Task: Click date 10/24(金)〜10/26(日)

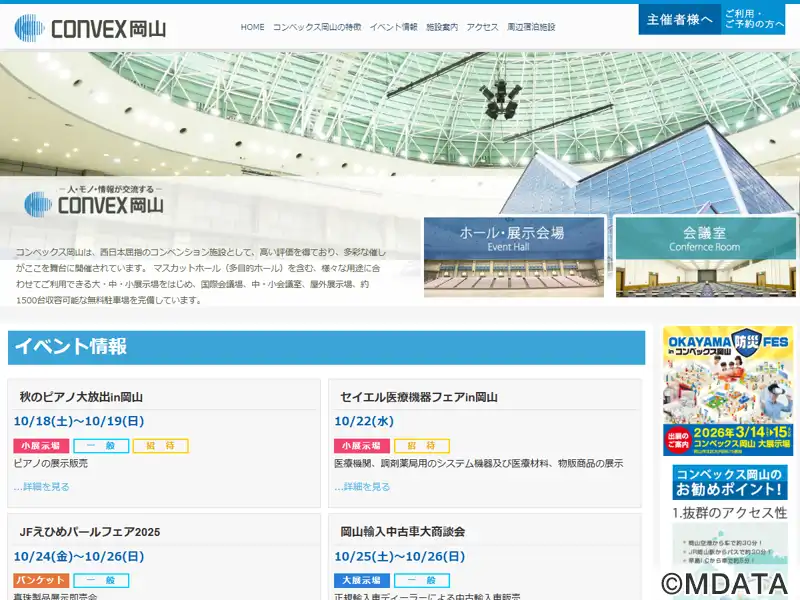Action: (79, 557)
